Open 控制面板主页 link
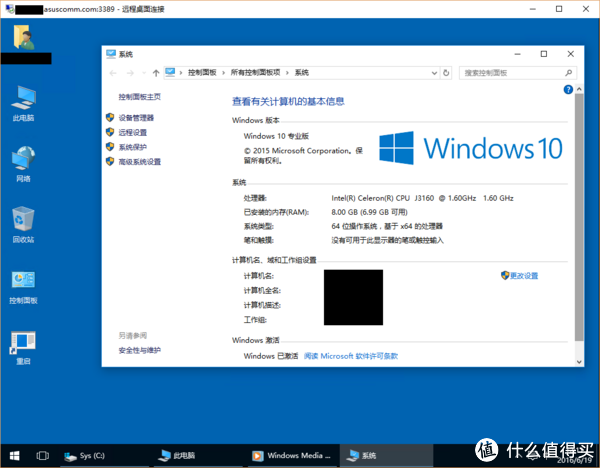The image size is (600, 468). pyautogui.click(x=139, y=97)
